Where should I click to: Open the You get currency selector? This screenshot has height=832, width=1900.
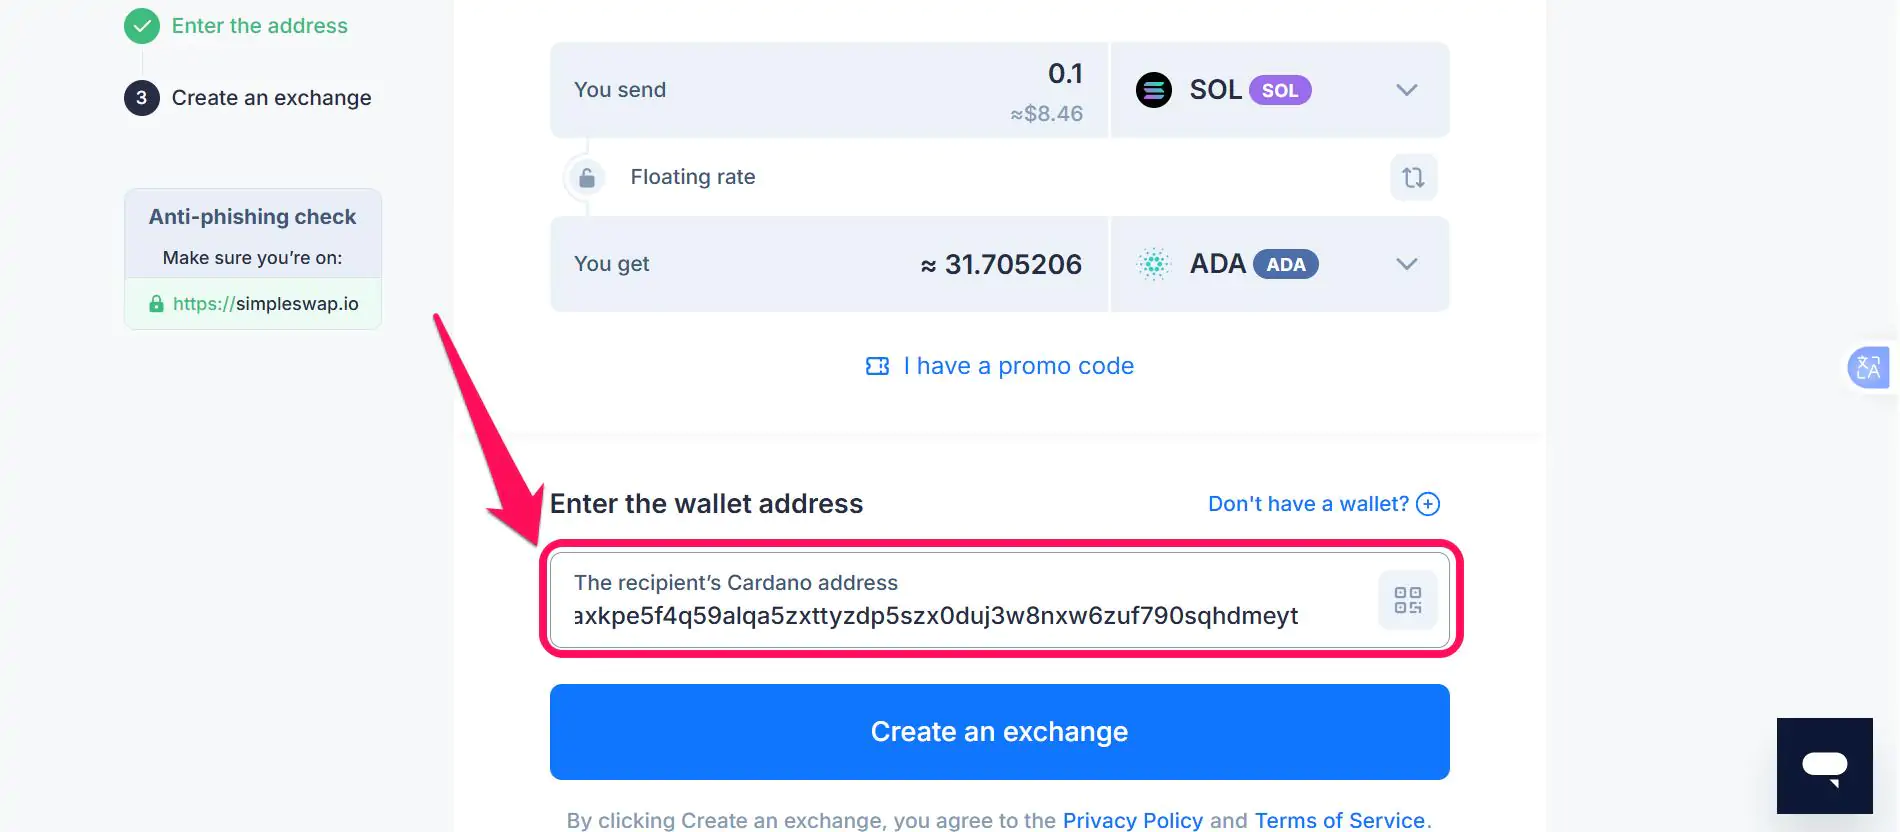tap(1280, 264)
